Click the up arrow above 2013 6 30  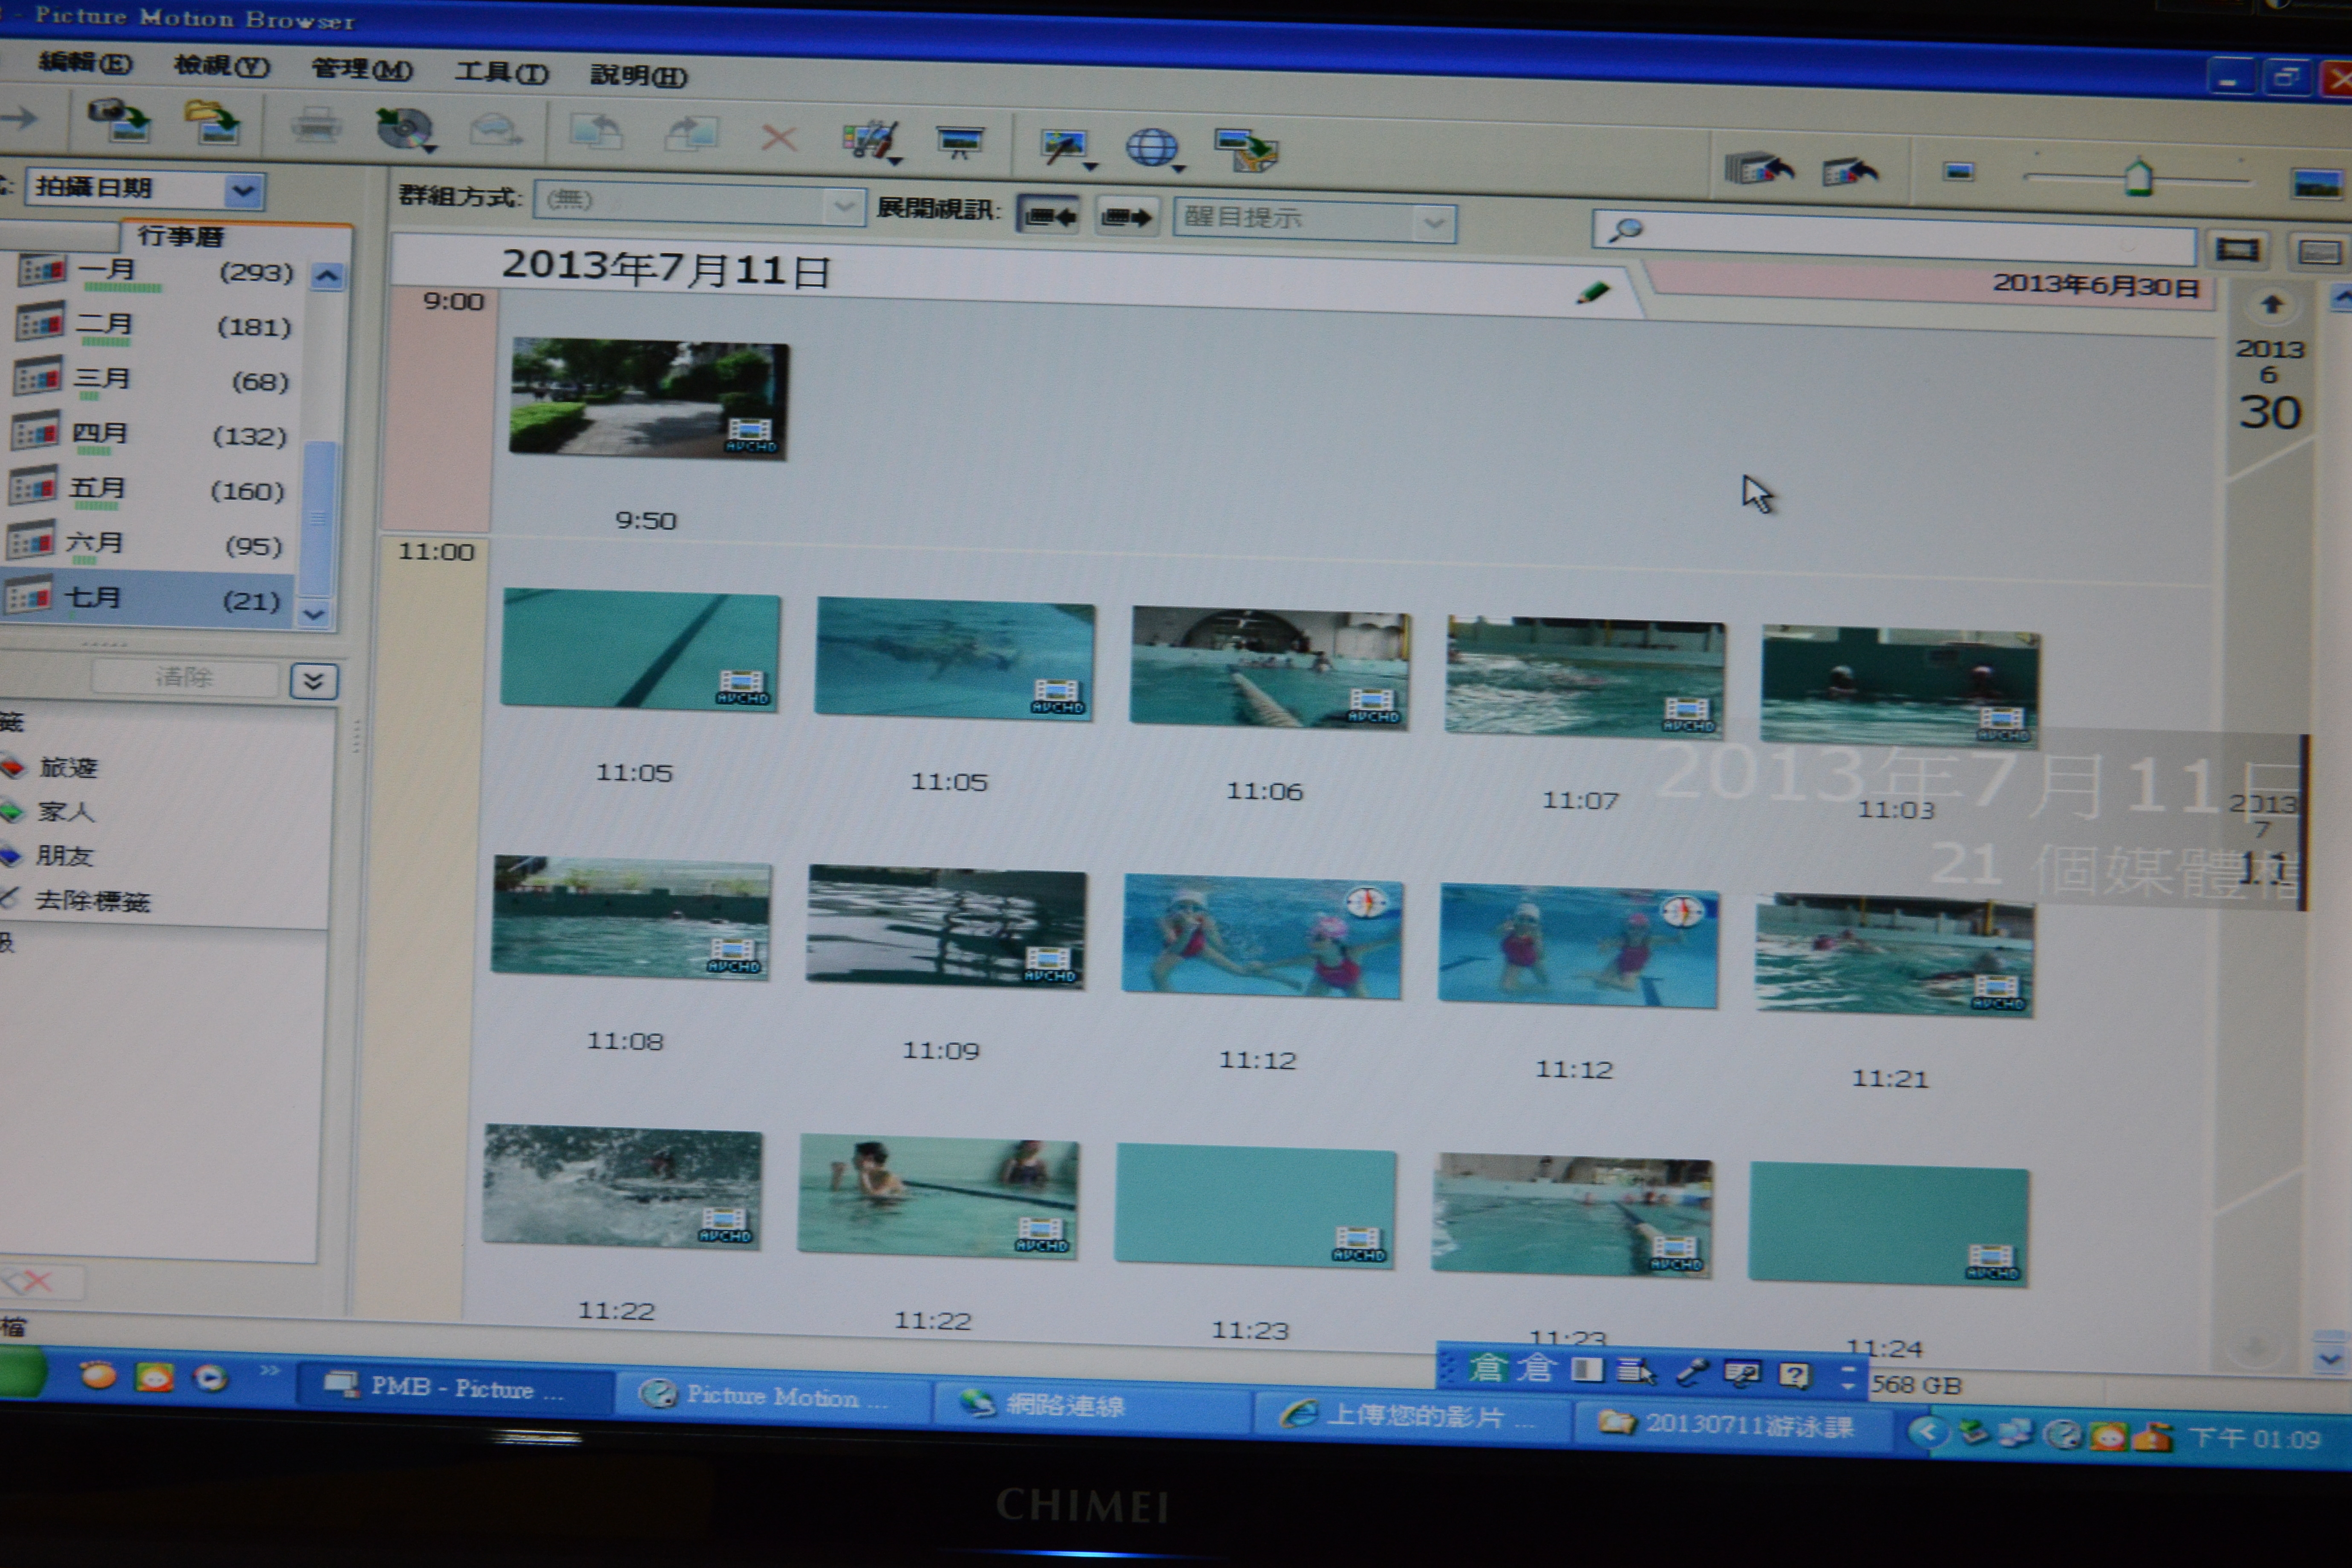[2271, 304]
